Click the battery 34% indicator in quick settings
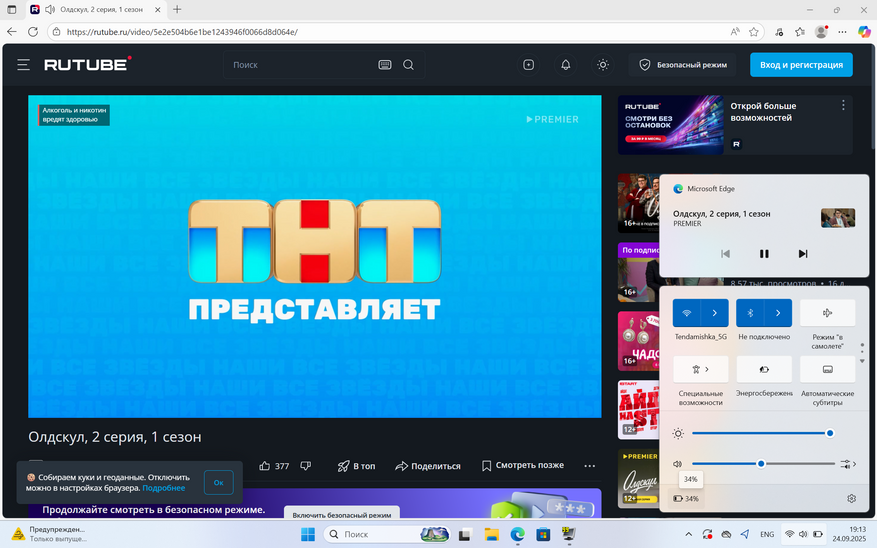 (686, 498)
